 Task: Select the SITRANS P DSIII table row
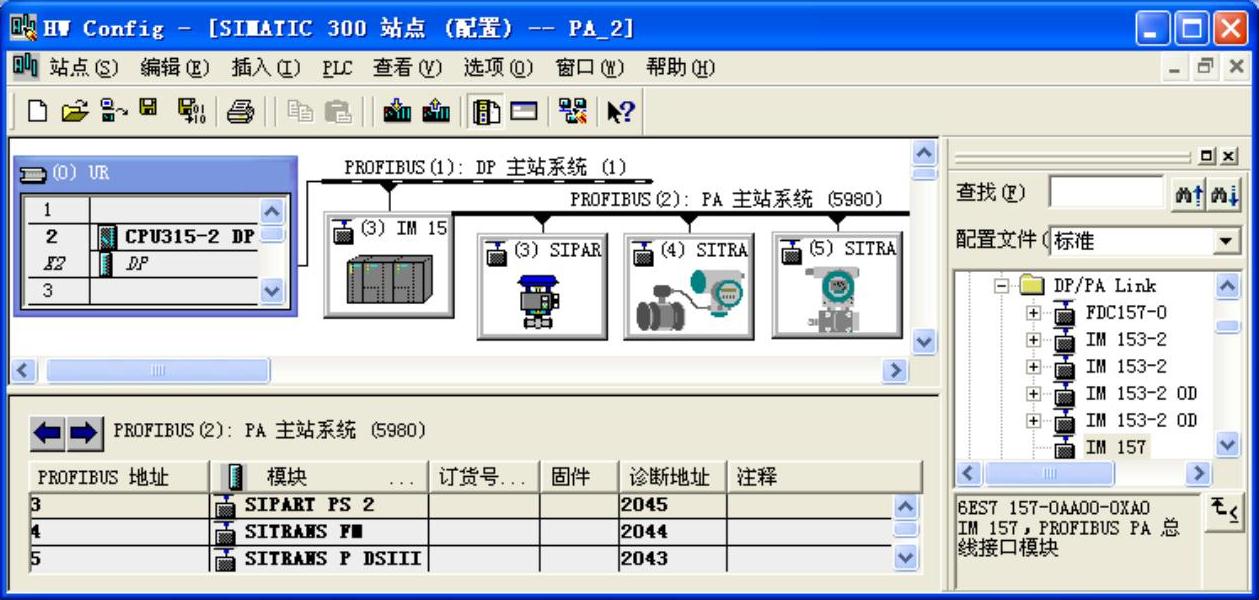pyautogui.click(x=460, y=559)
